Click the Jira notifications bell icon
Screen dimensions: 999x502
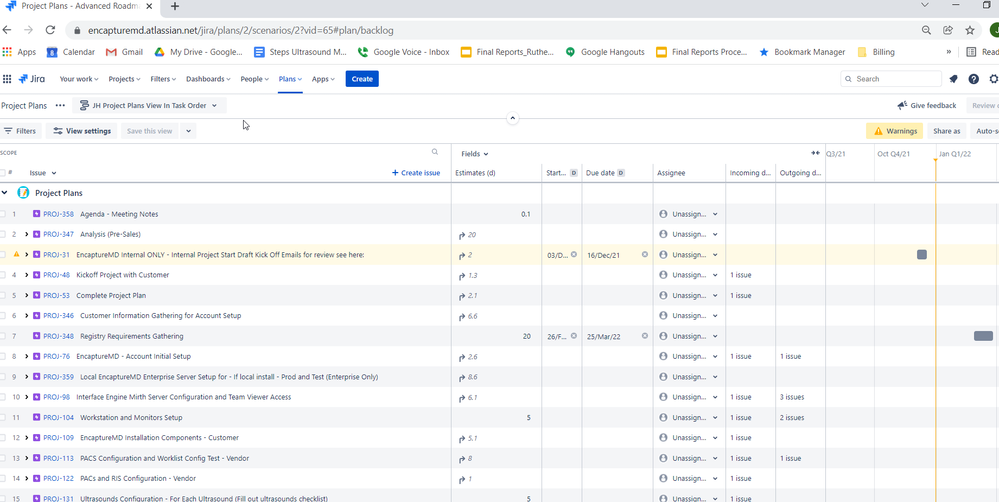tap(953, 79)
